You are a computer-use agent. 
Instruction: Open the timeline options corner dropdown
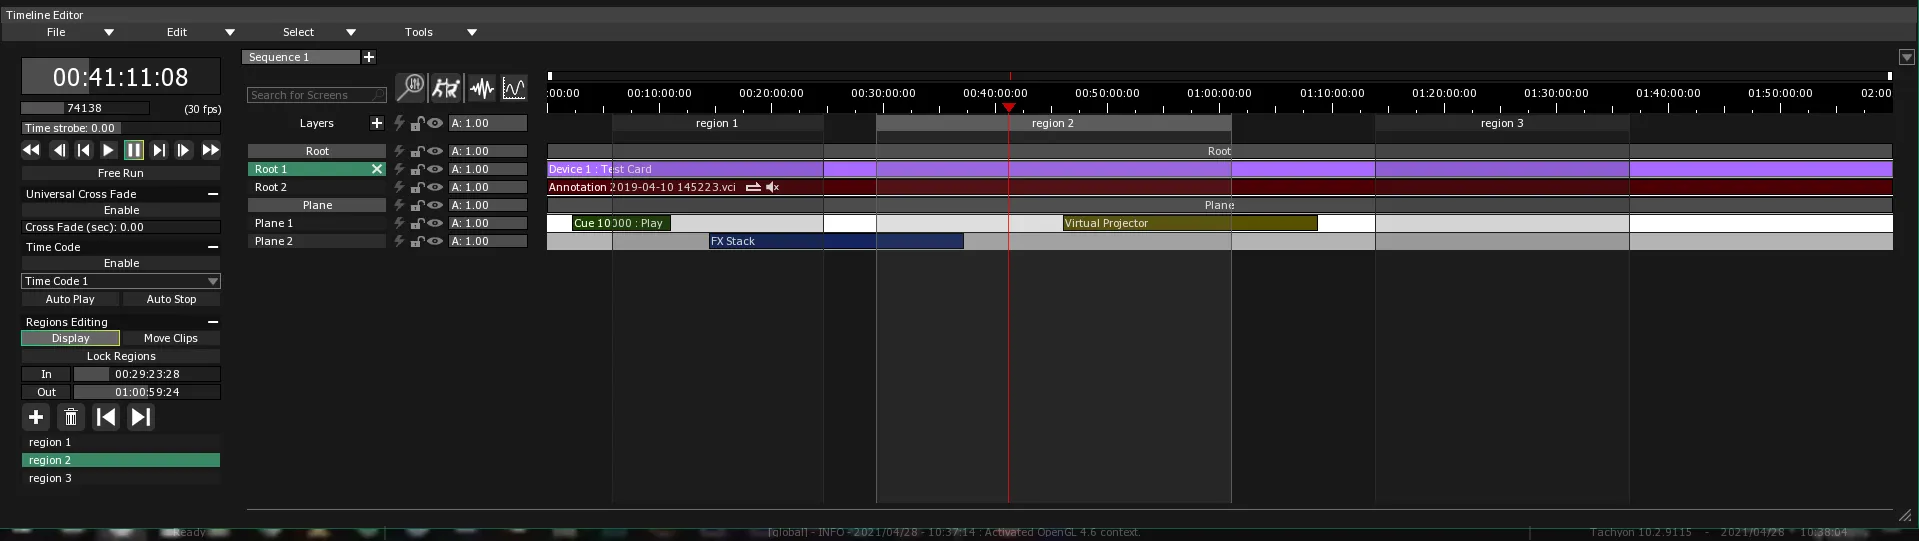pos(1906,58)
